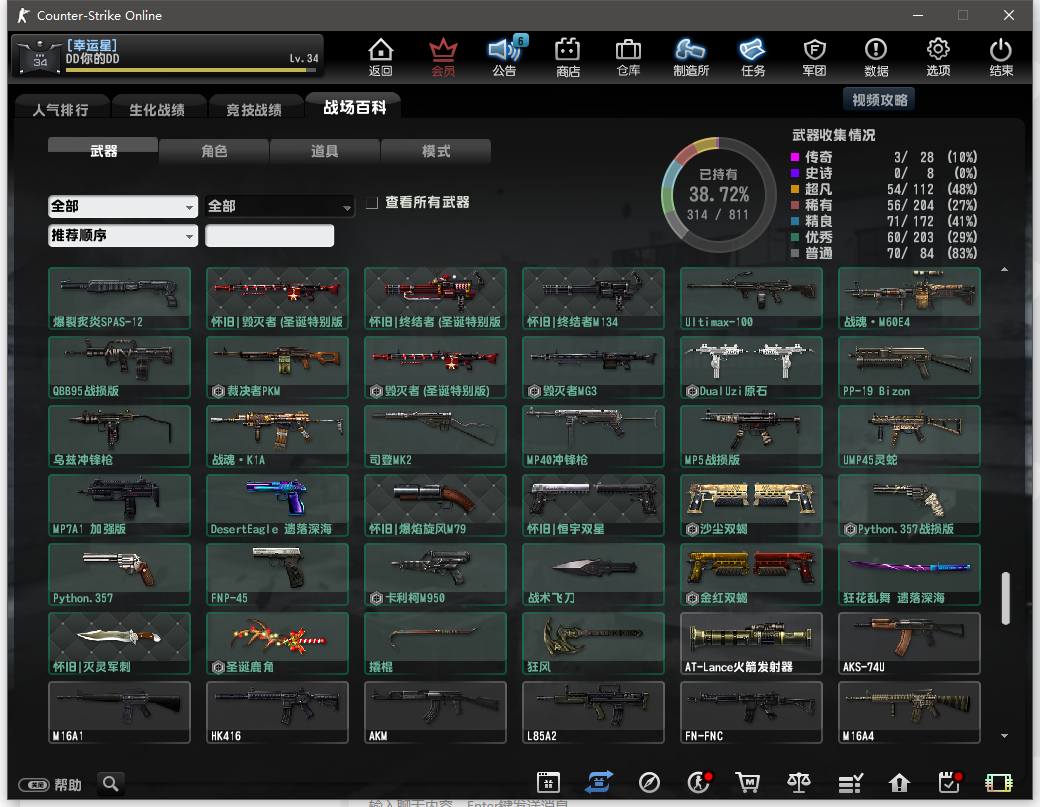Select the 角色 sub-tab
The image size is (1040, 807).
click(x=214, y=151)
